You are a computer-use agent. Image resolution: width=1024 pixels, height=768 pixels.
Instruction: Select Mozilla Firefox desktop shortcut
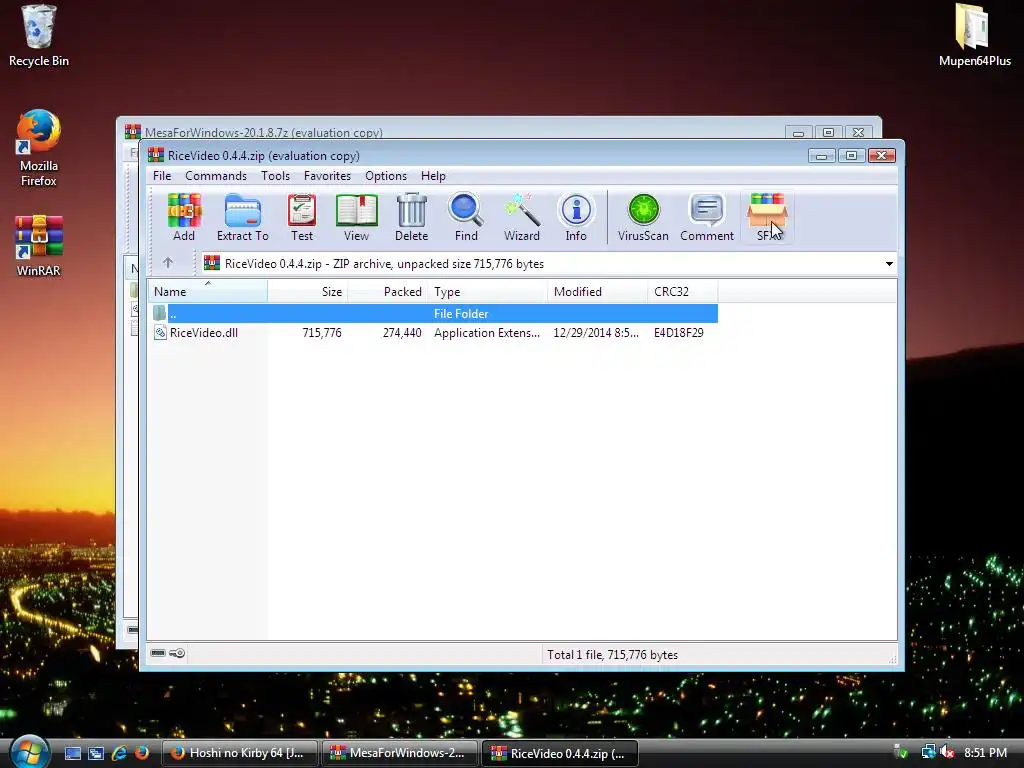coord(39,149)
